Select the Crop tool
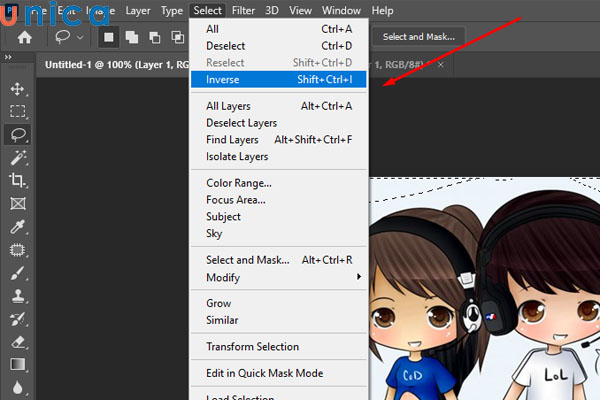 click(17, 180)
